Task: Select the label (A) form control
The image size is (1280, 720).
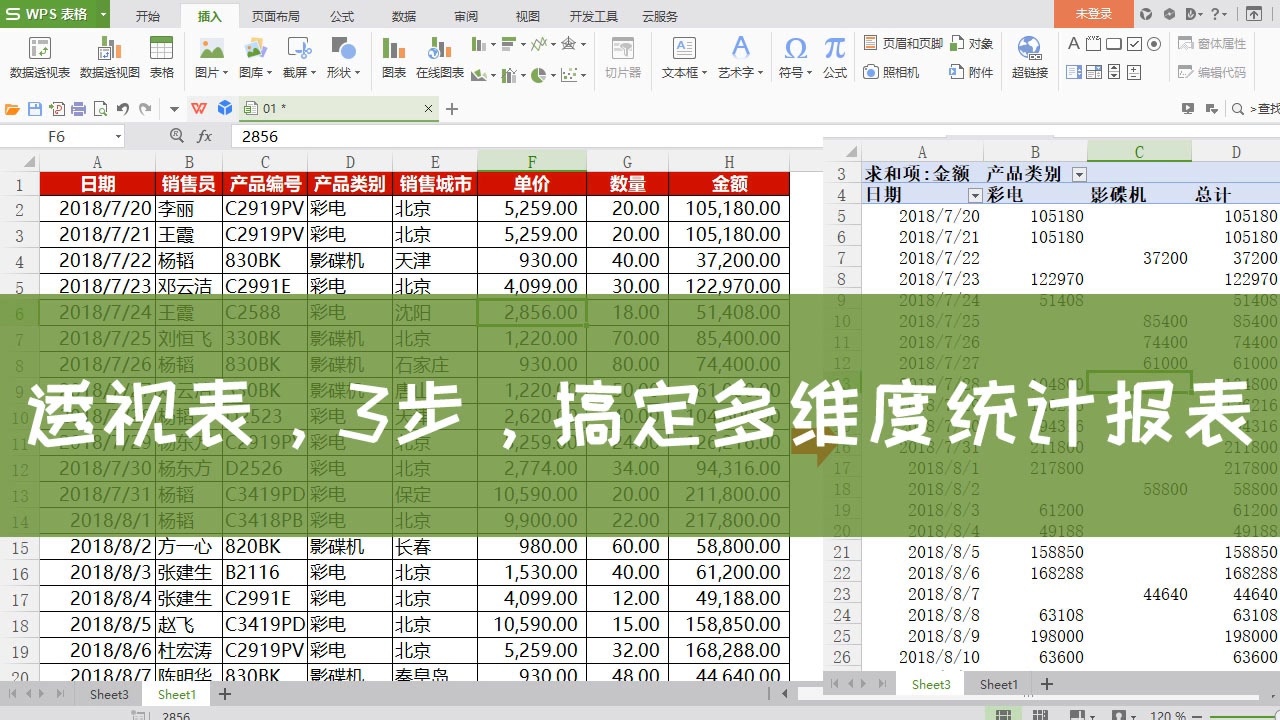Action: point(1074,44)
